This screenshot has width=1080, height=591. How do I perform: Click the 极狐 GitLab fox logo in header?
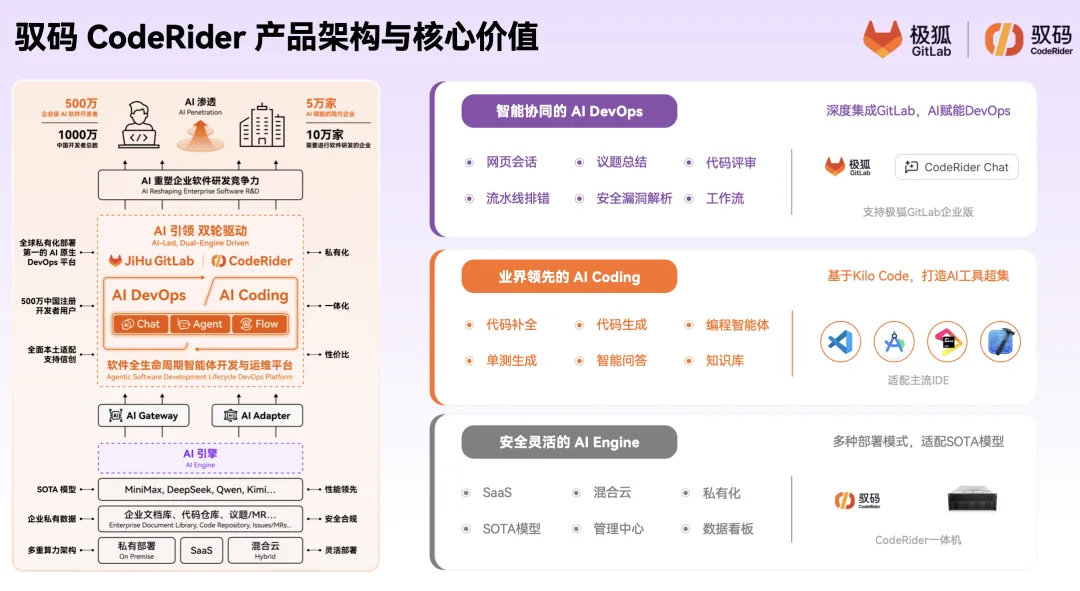coord(882,39)
